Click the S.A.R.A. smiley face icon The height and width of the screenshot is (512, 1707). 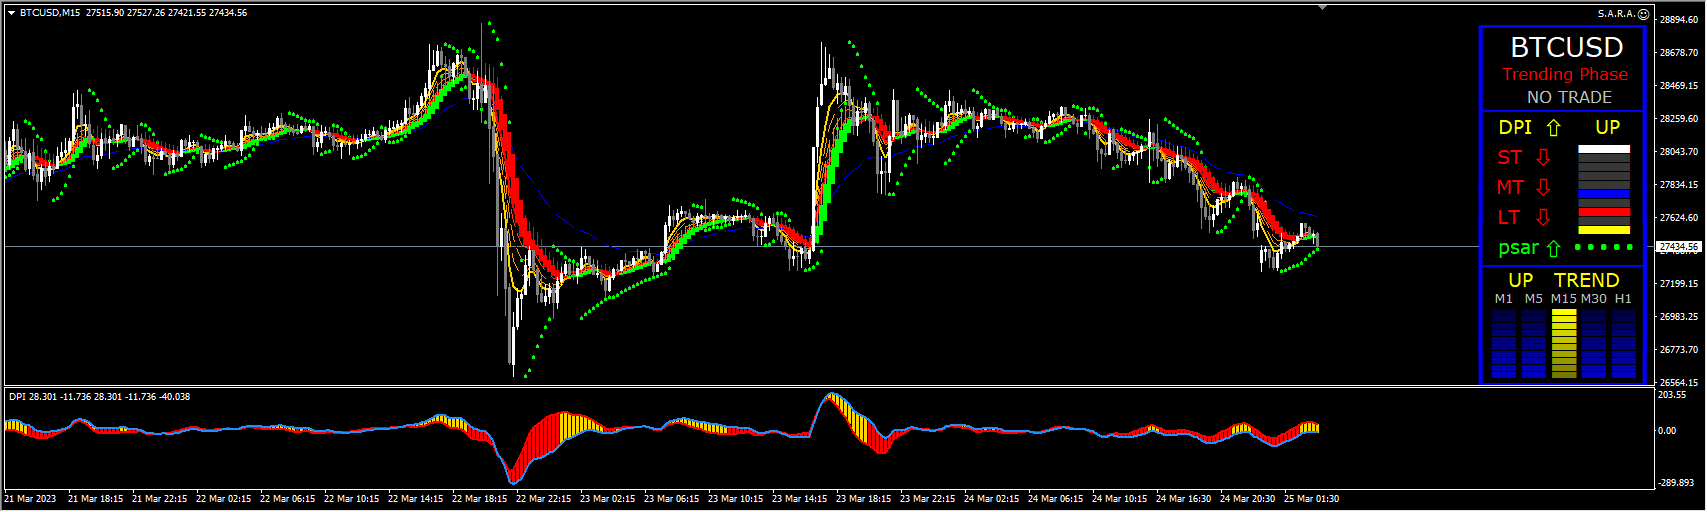(1643, 14)
